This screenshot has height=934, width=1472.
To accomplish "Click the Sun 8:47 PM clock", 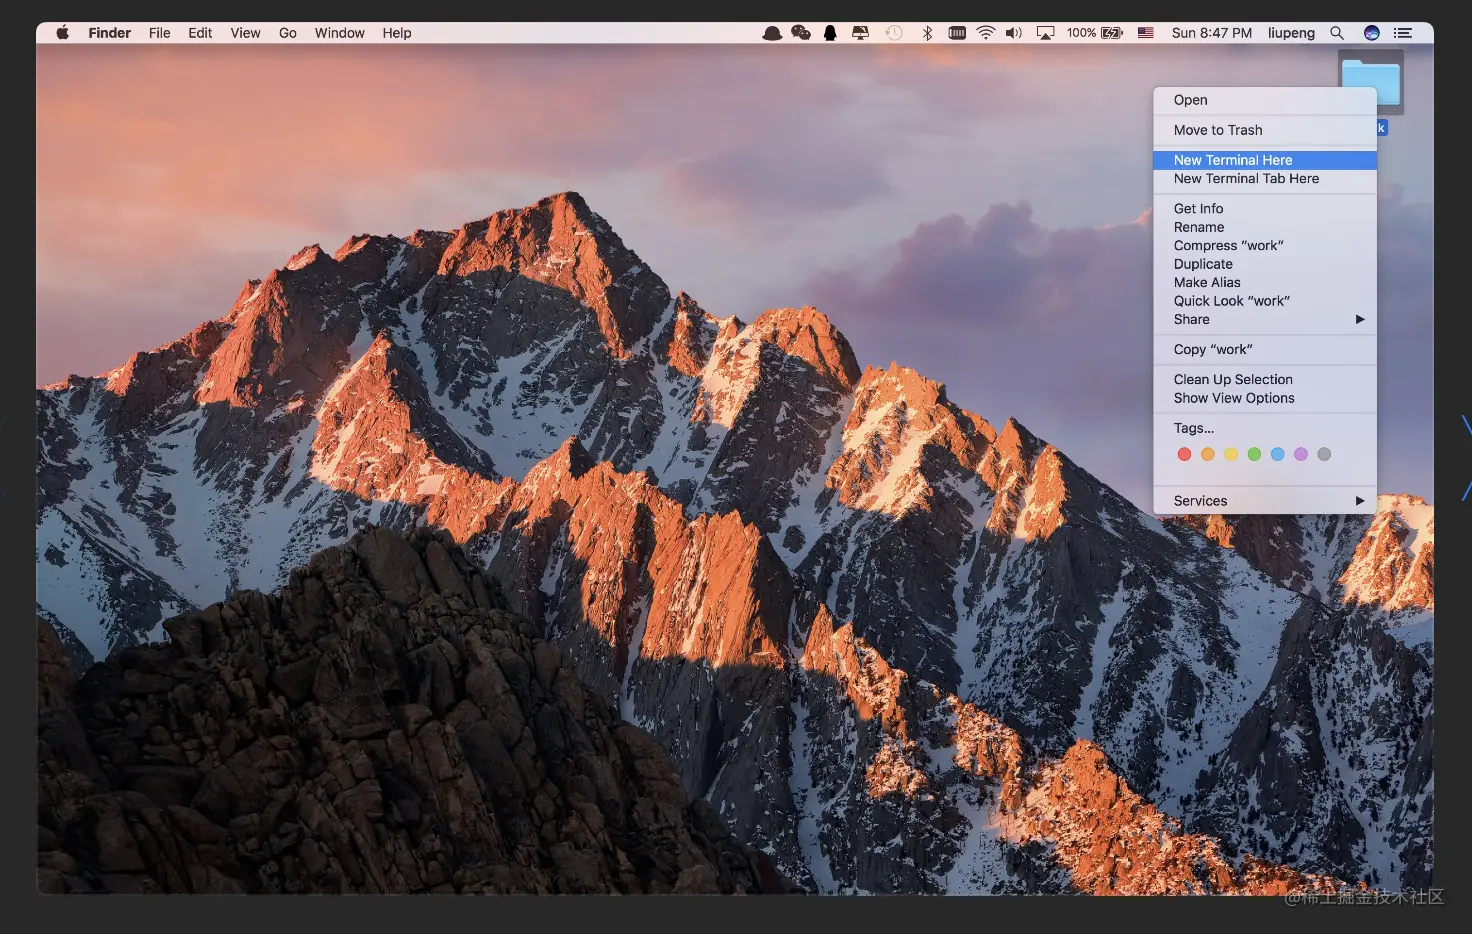I will coord(1212,33).
